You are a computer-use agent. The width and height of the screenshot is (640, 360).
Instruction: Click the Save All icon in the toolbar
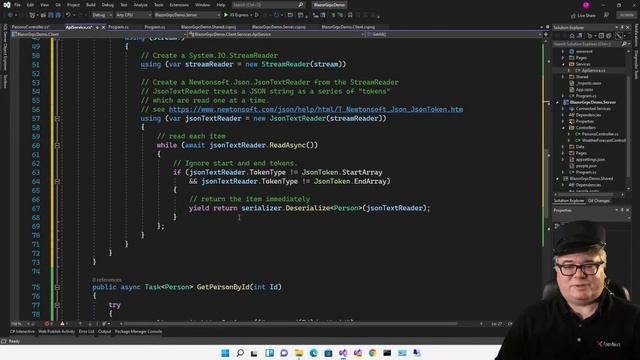pos(58,15)
